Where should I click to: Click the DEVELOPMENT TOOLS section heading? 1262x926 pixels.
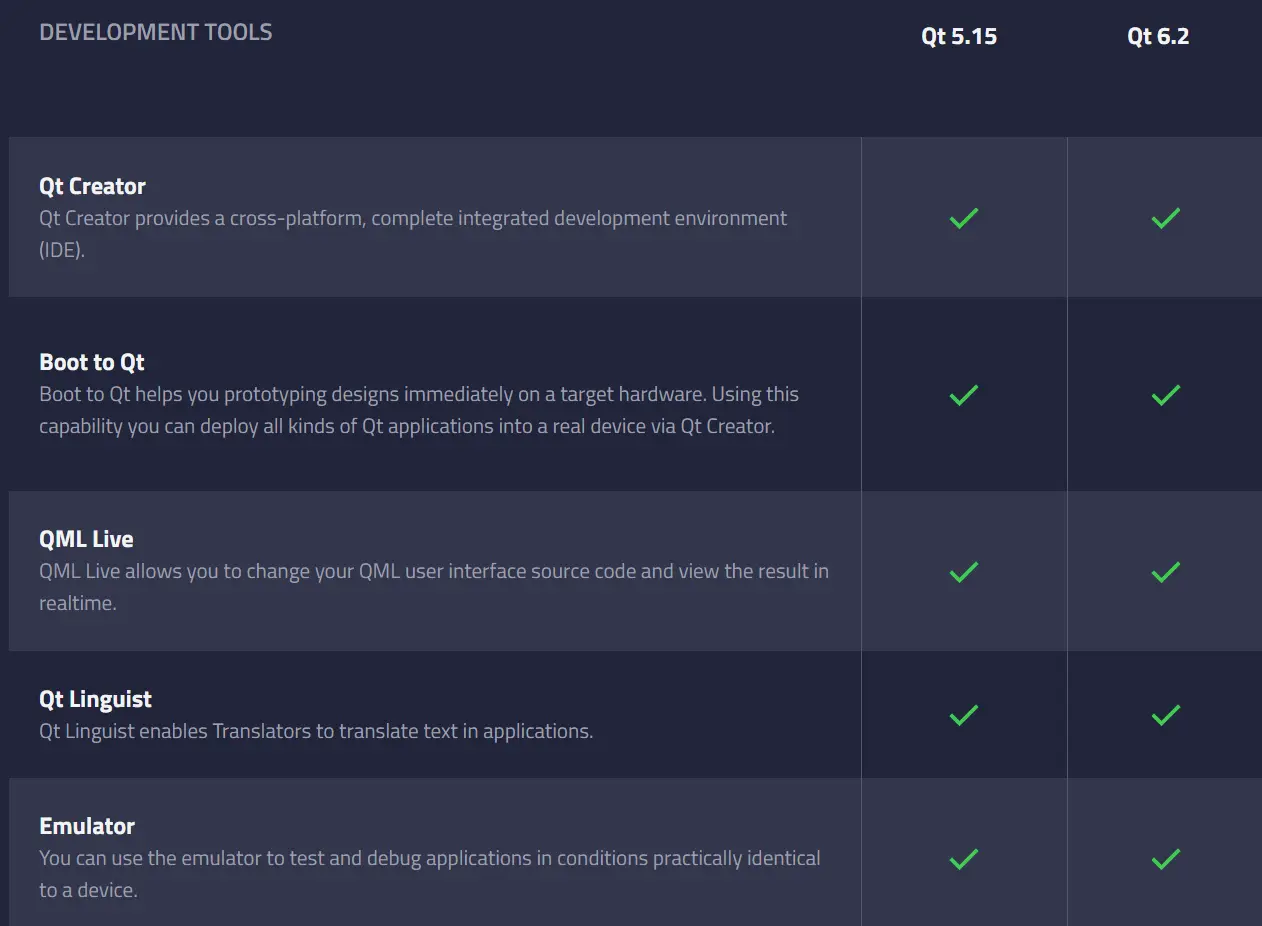(156, 32)
